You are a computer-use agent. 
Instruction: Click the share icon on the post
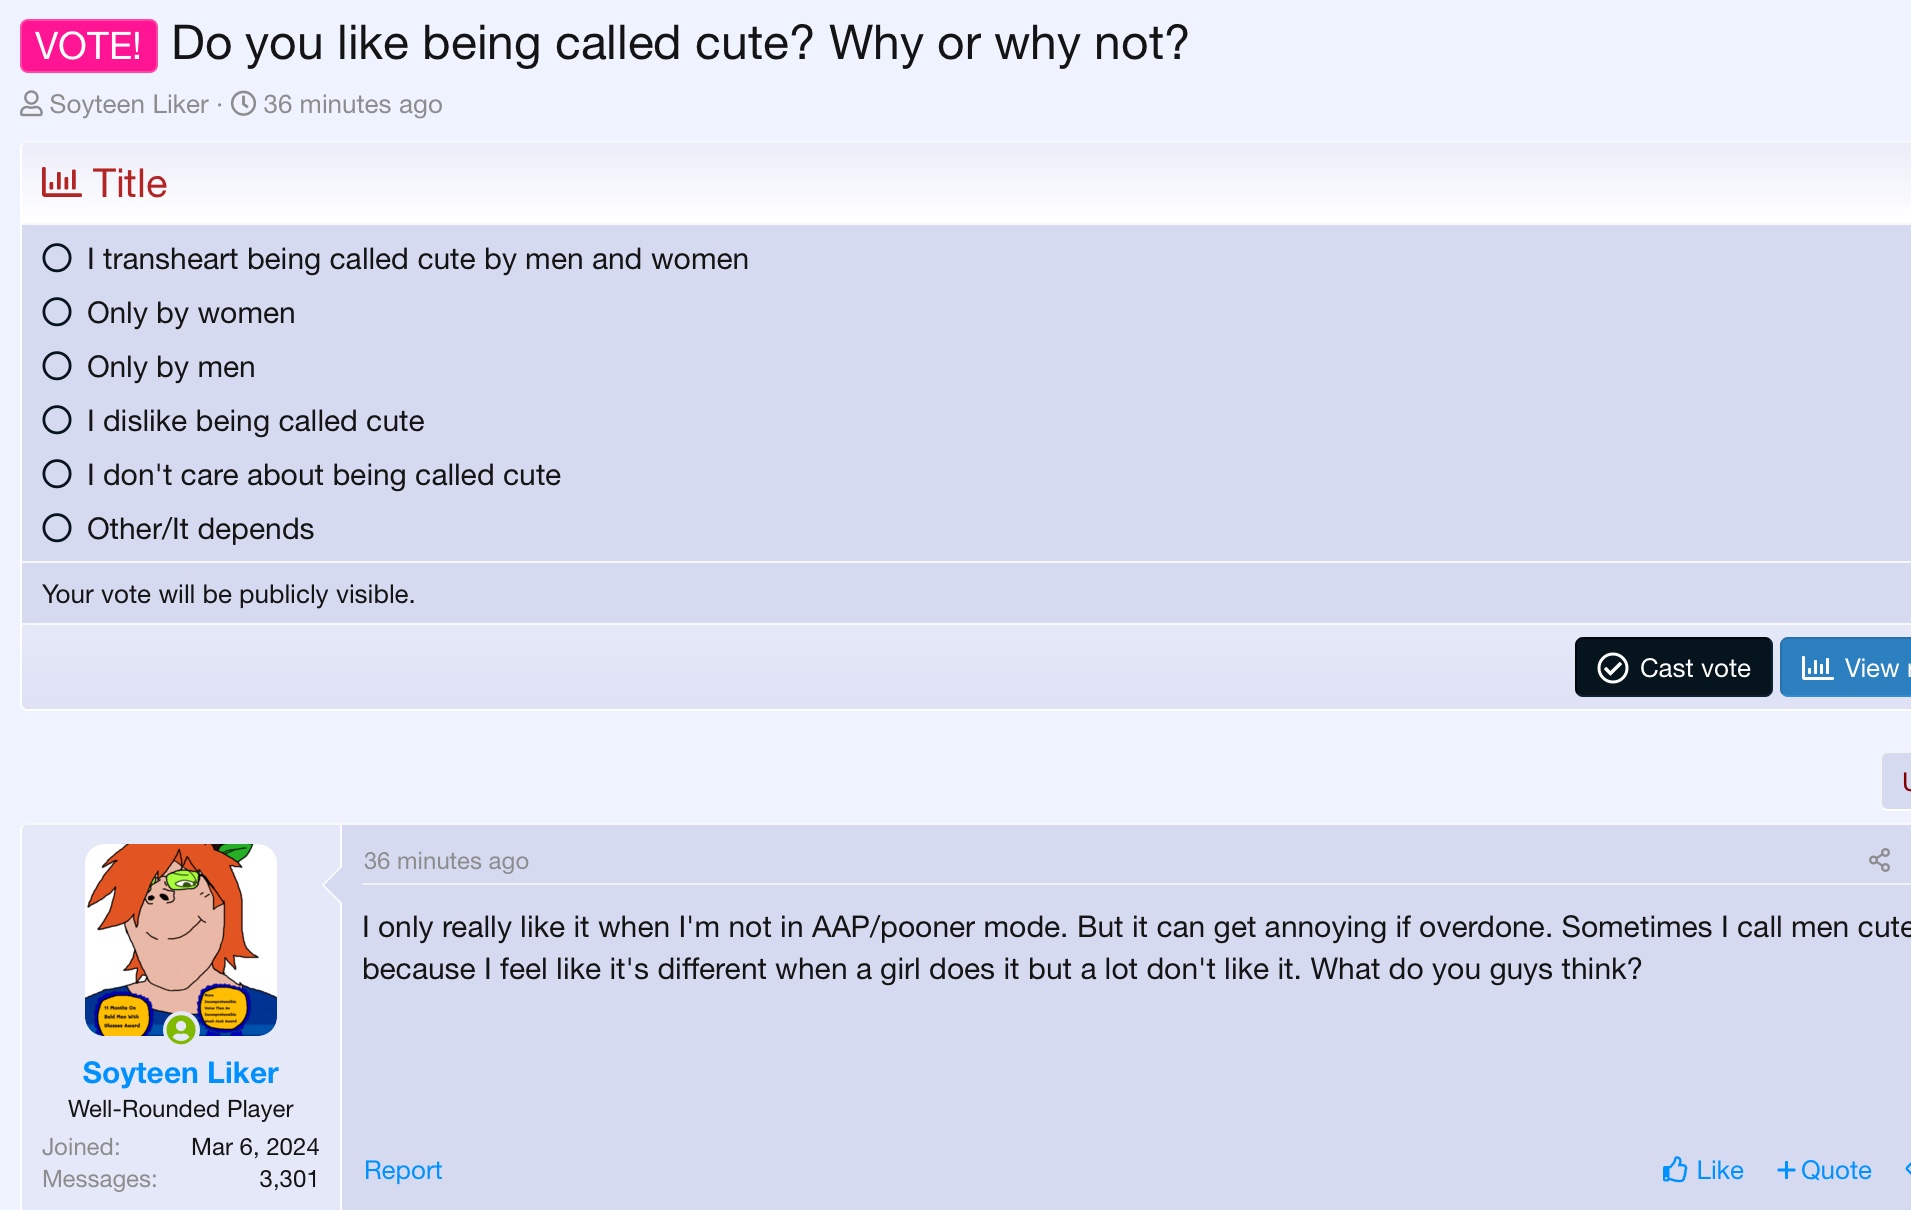pyautogui.click(x=1879, y=860)
